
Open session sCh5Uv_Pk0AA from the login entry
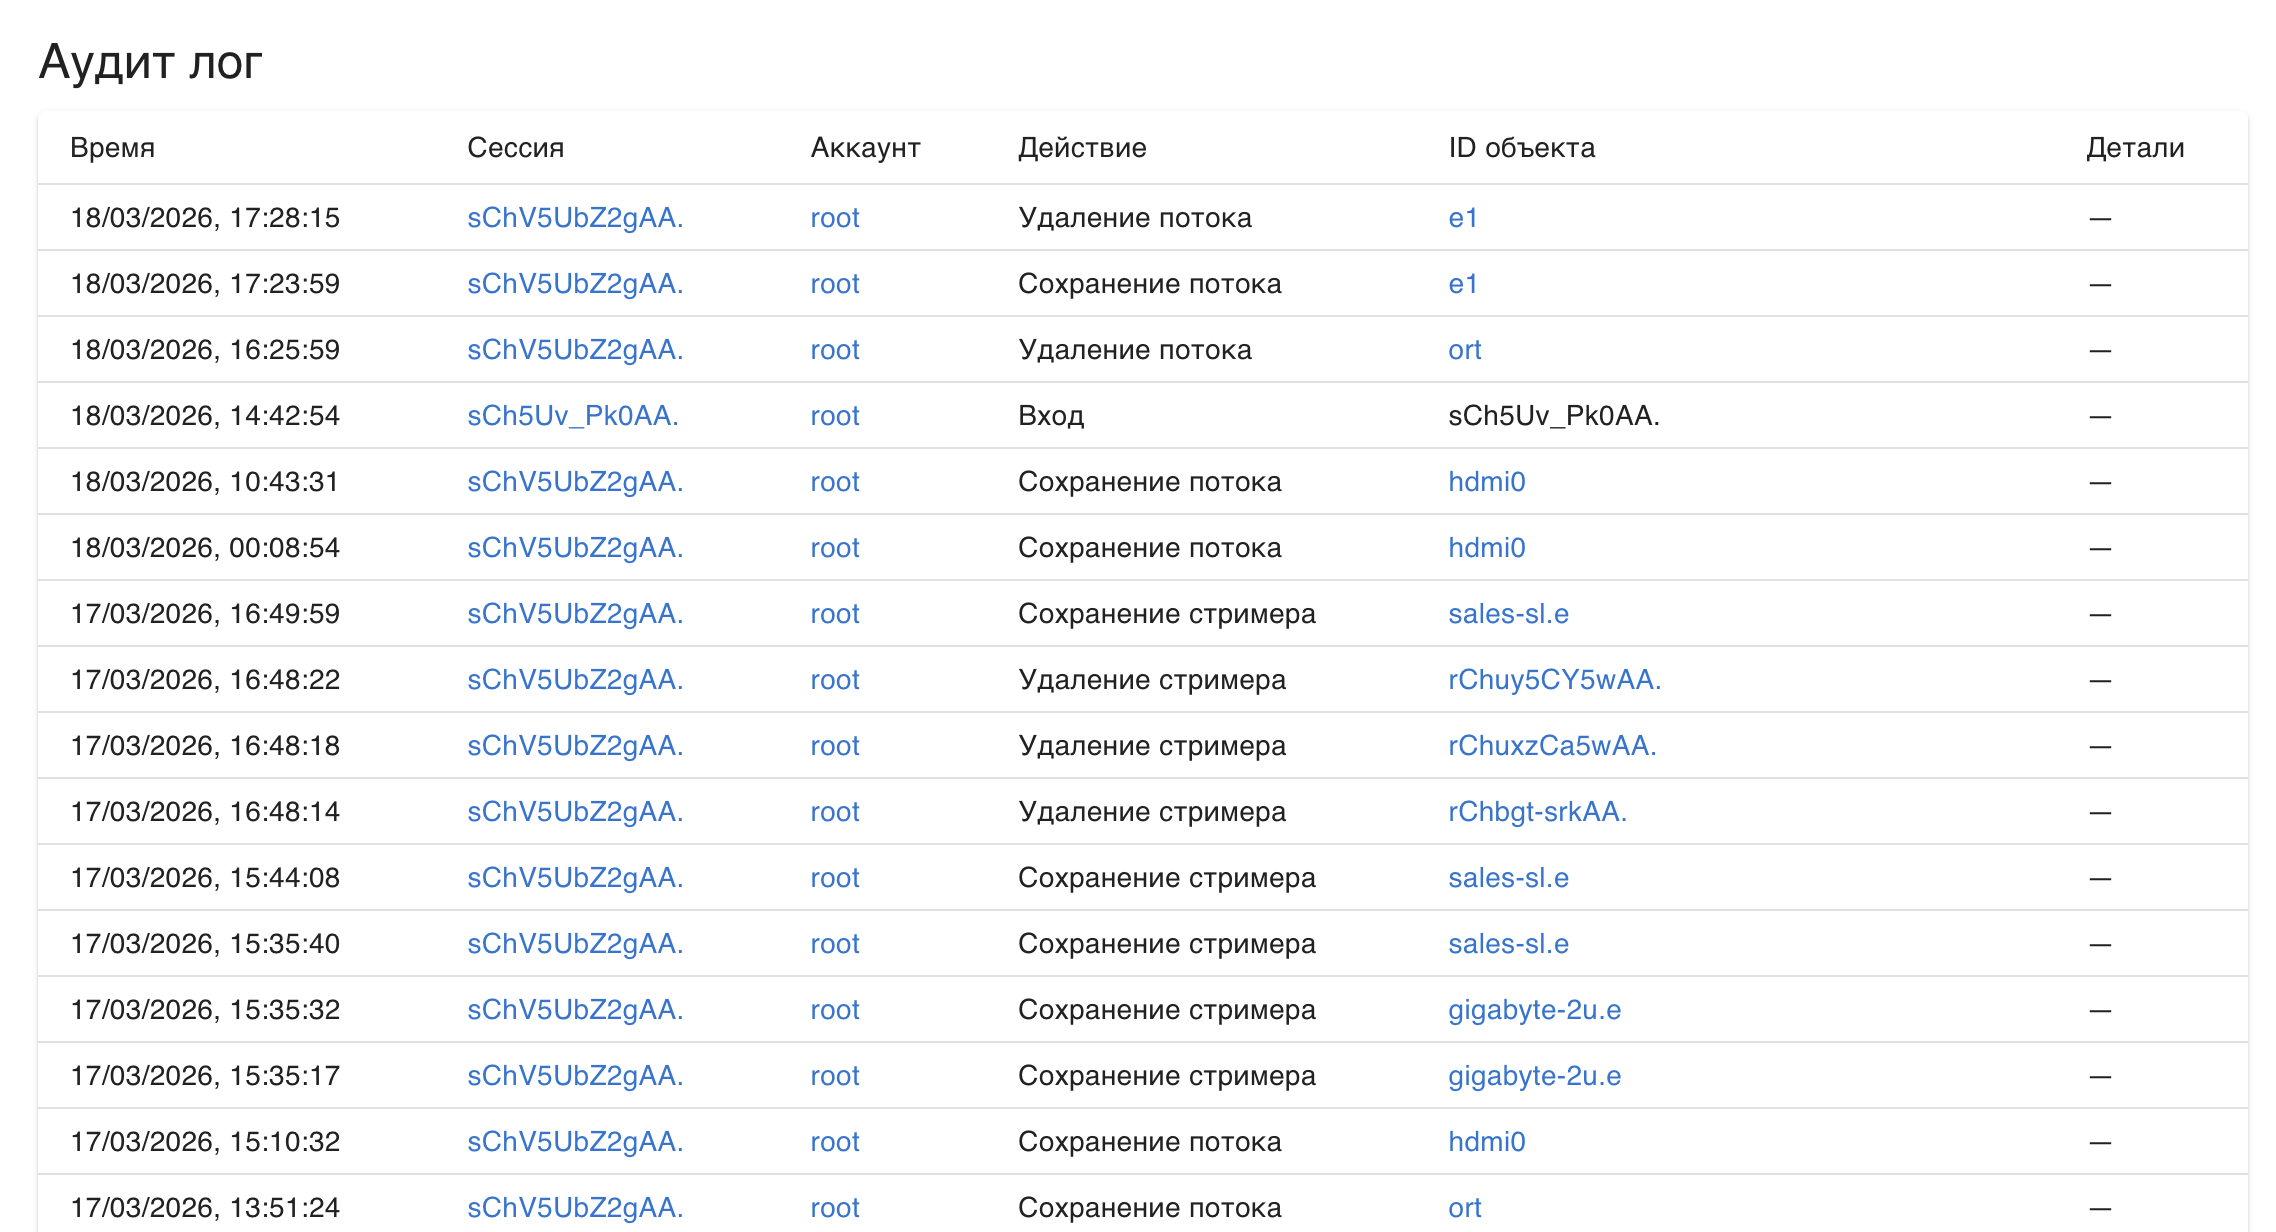tap(573, 415)
